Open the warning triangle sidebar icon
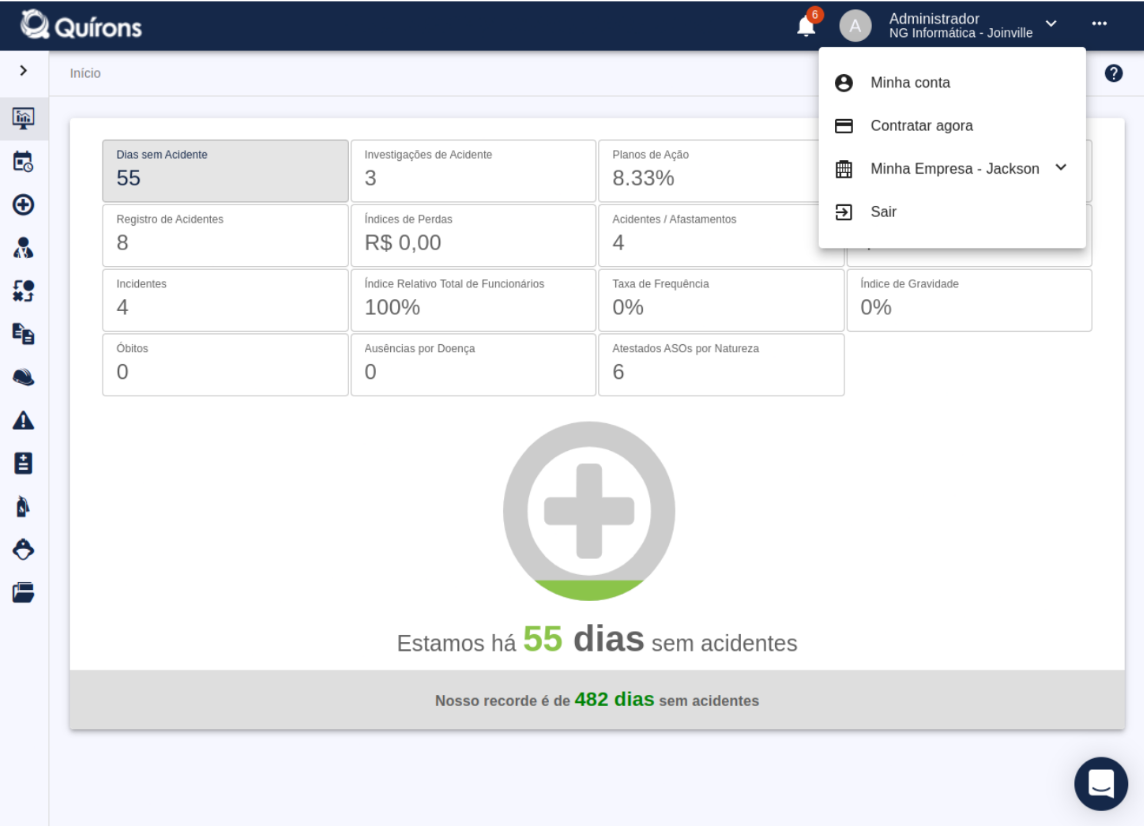The image size is (1144, 828). tap(23, 420)
